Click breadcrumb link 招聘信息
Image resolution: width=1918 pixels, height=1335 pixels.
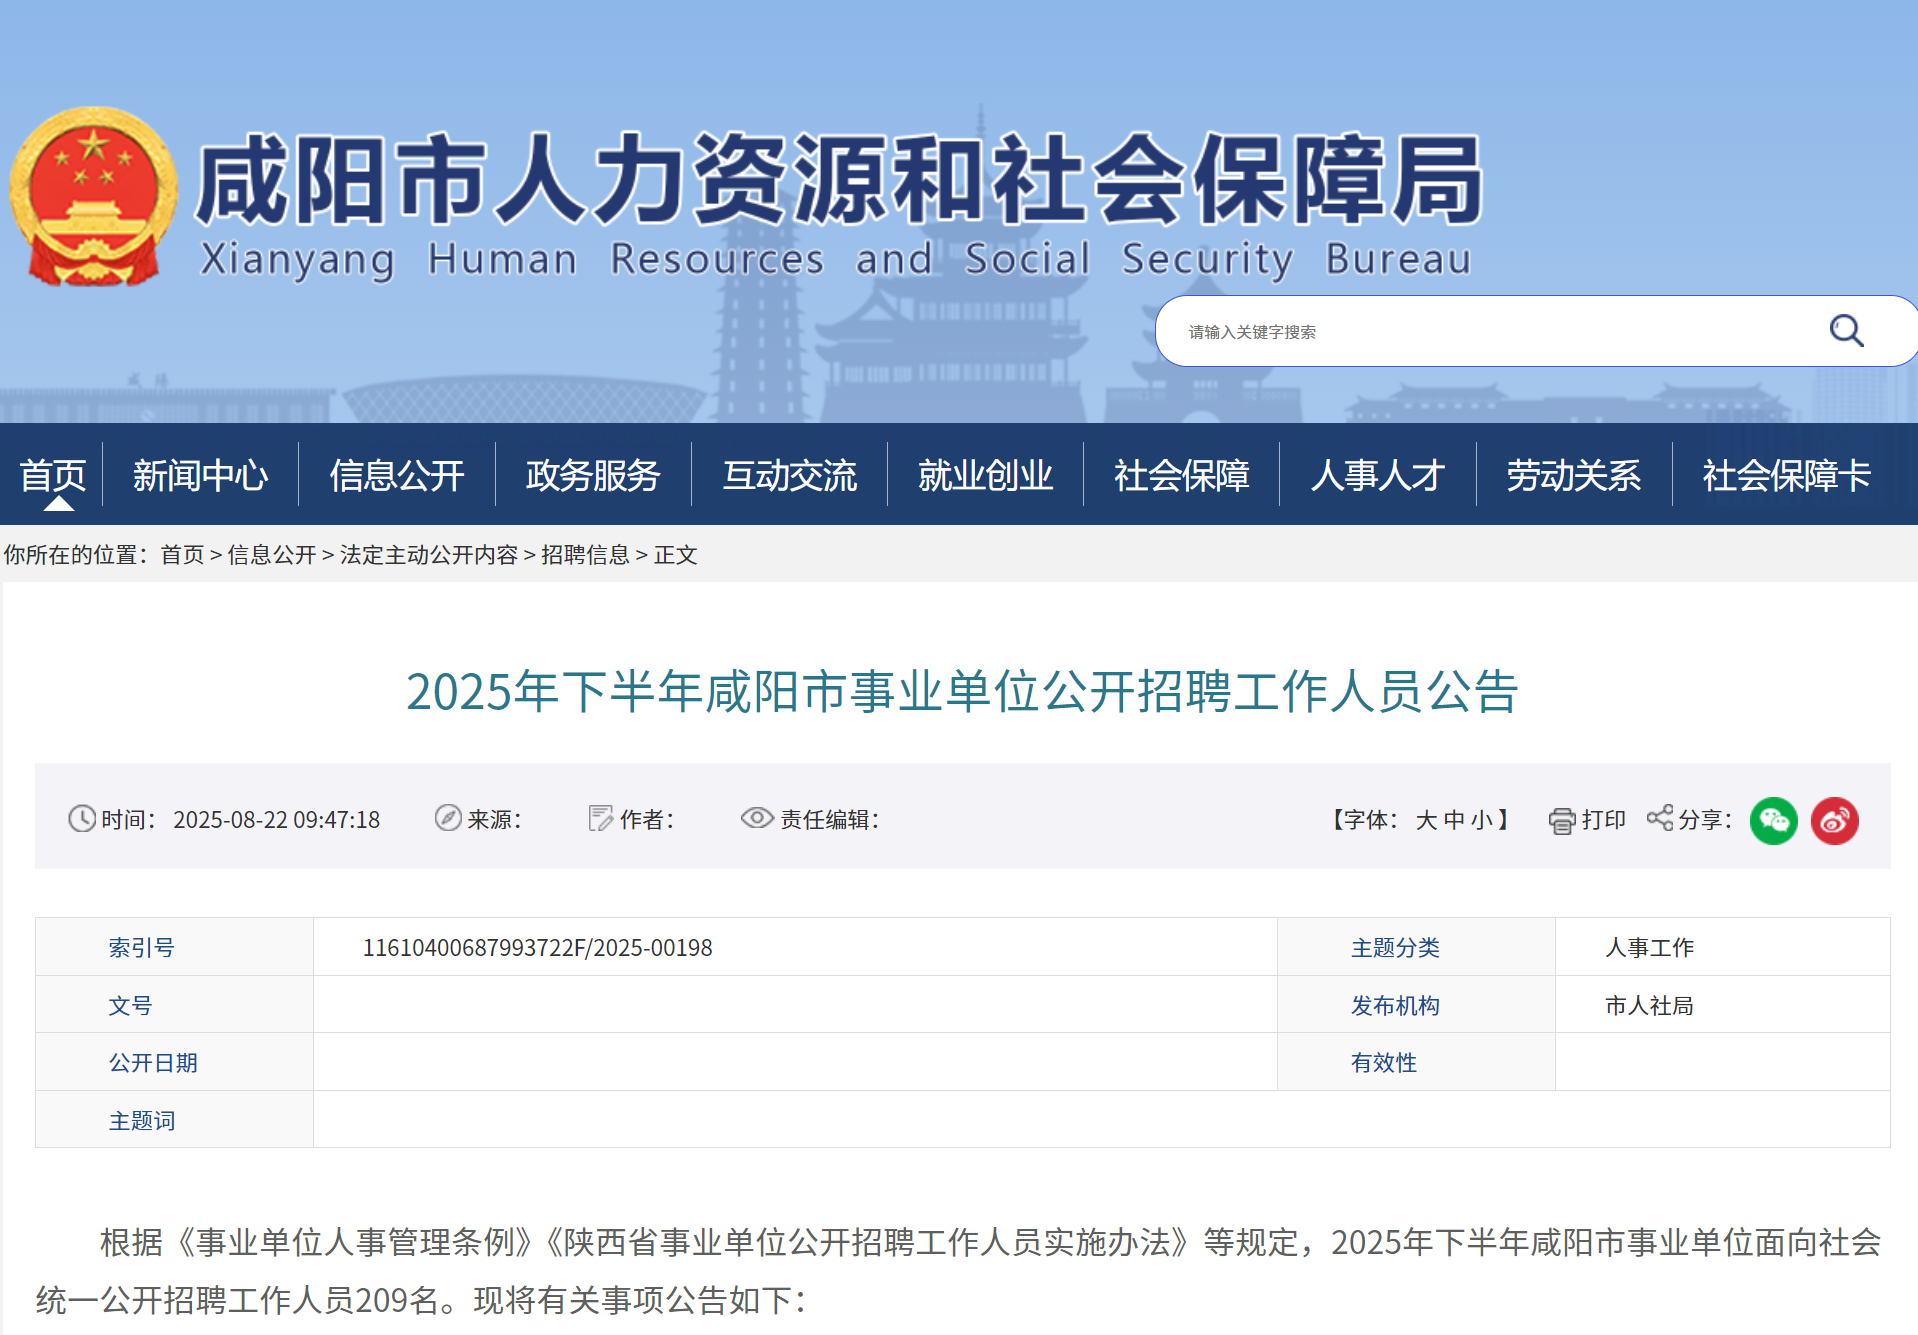coord(586,555)
